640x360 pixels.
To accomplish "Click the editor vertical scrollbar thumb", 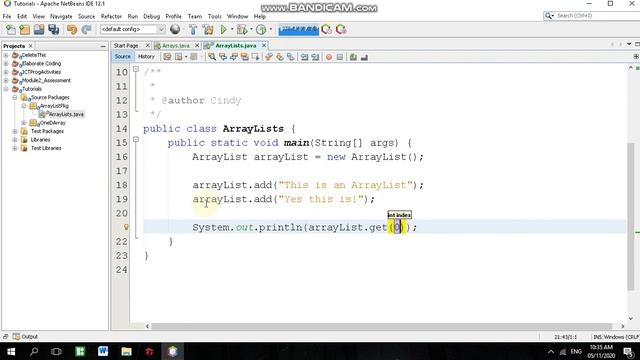I will pyautogui.click(x=631, y=216).
